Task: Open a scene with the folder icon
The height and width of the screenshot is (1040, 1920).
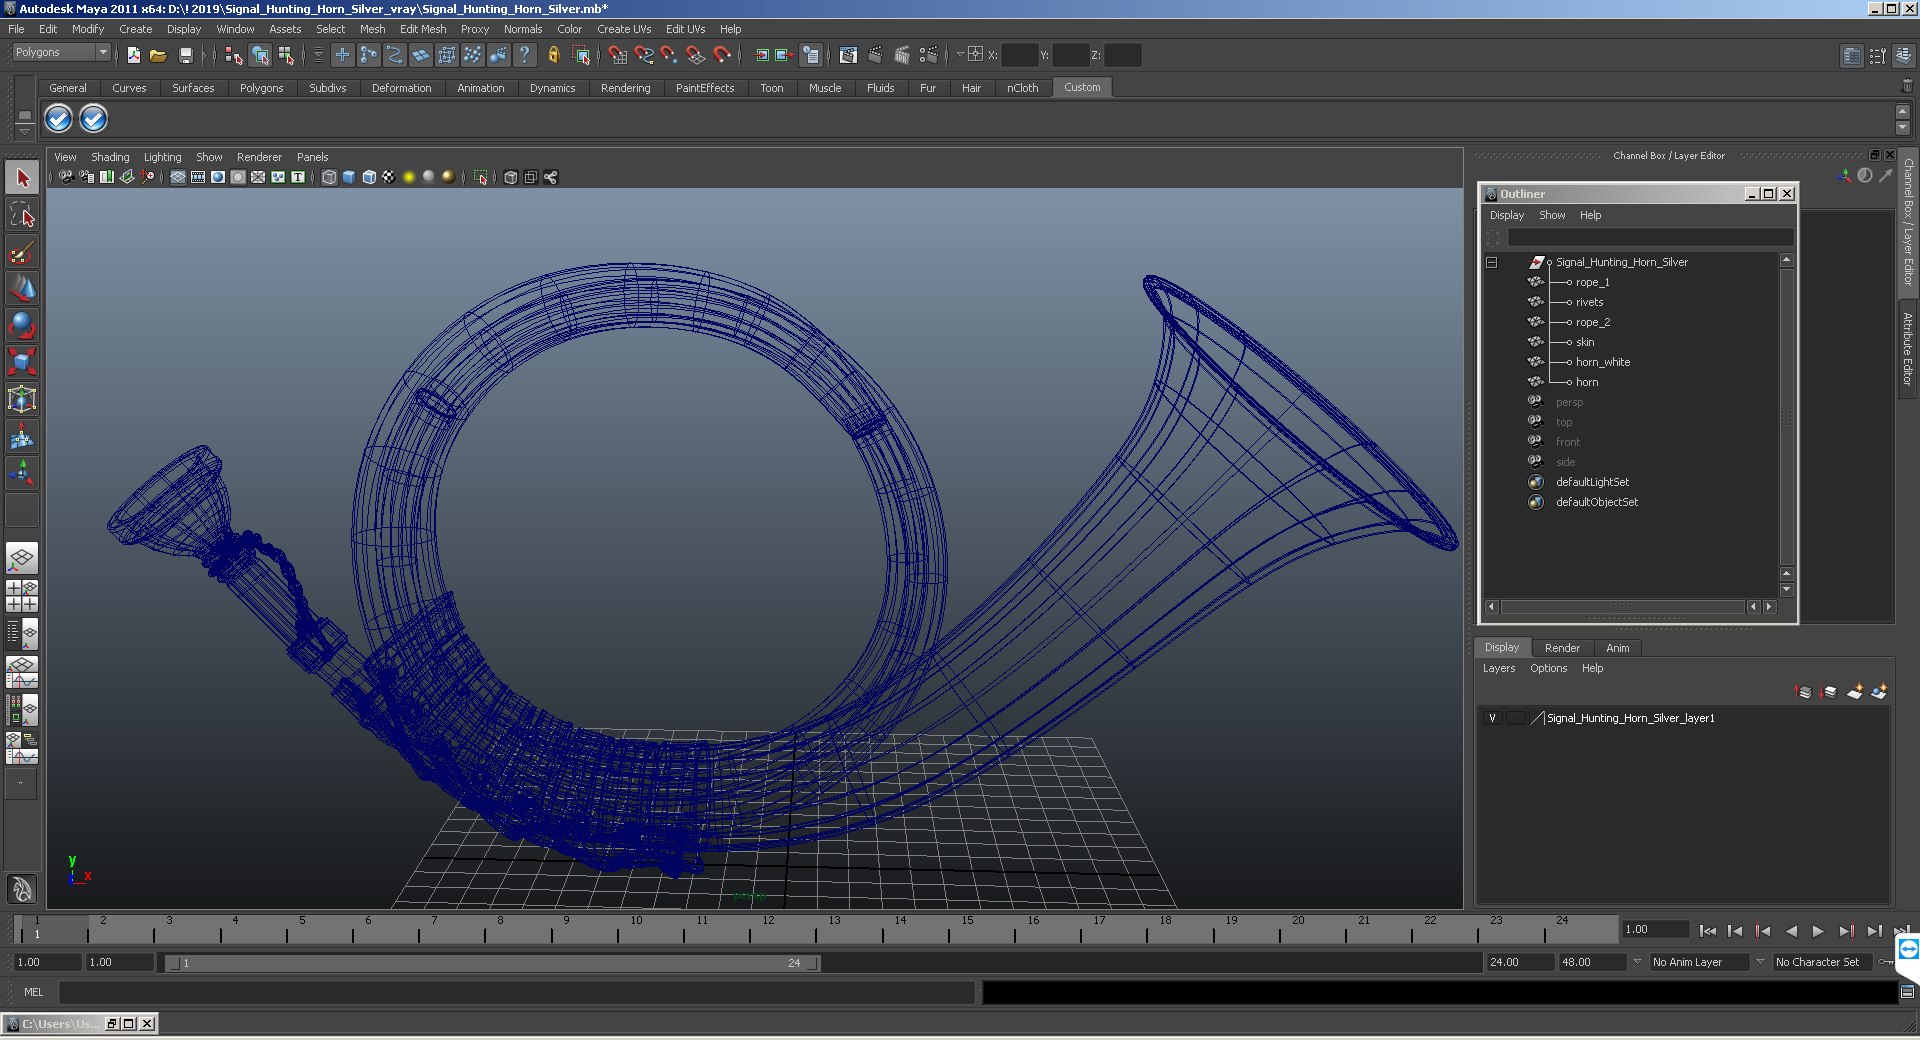Action: click(x=158, y=55)
